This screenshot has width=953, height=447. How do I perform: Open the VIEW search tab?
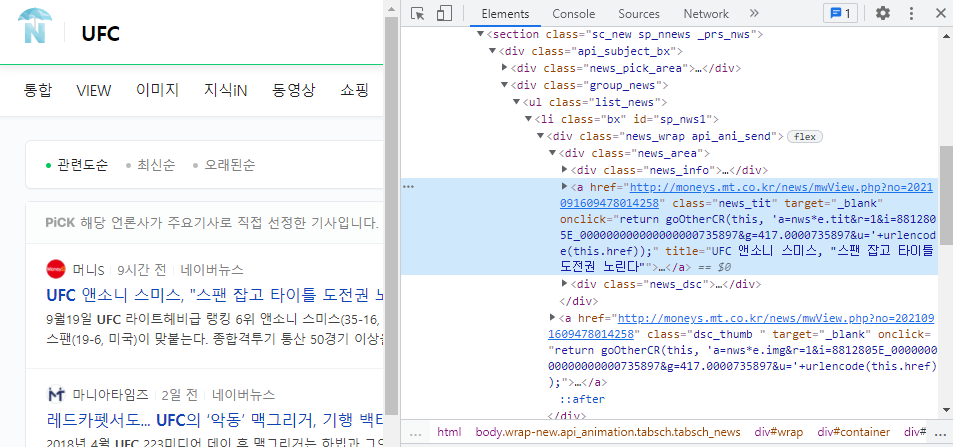tap(94, 91)
